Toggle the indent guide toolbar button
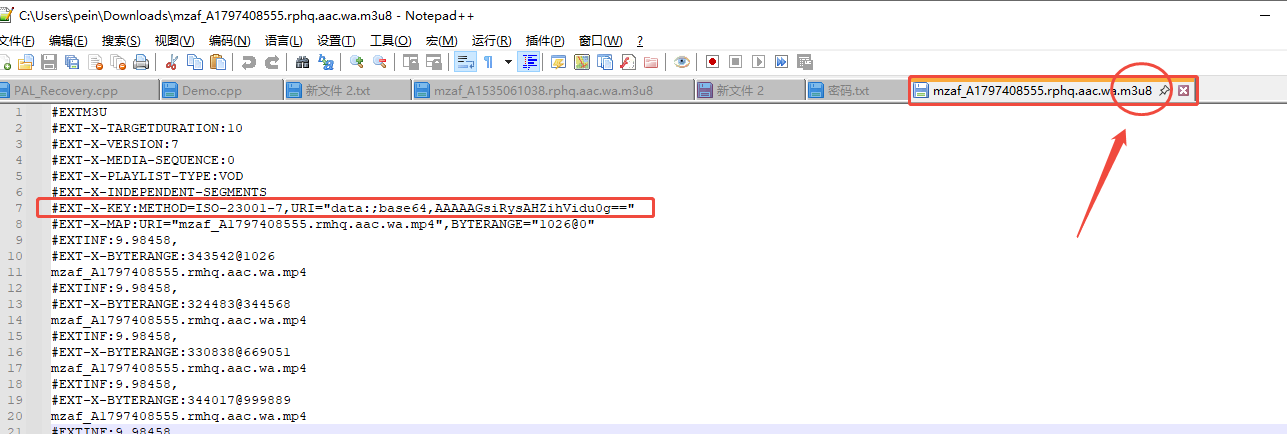The image size is (1287, 434). [530, 62]
